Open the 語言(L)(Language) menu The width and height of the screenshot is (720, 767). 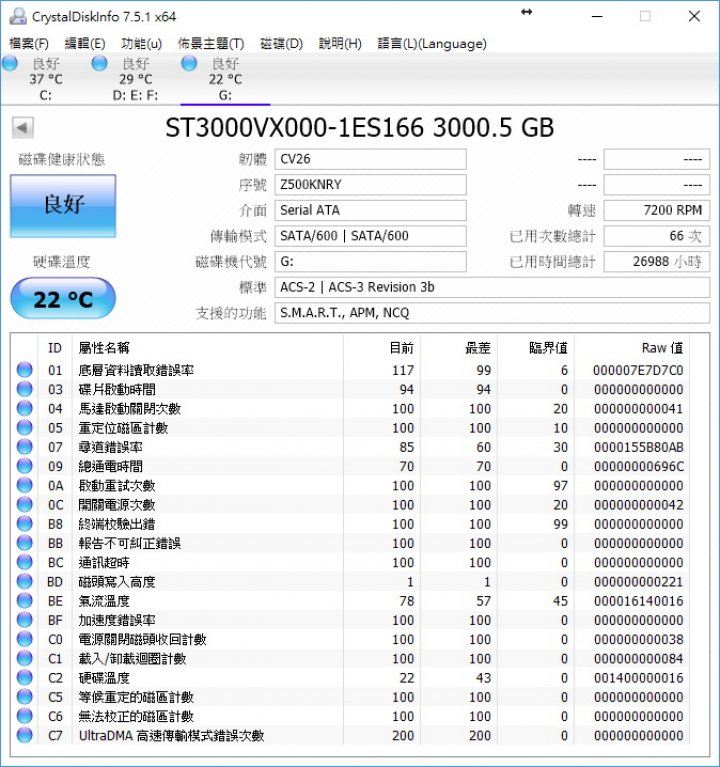point(432,44)
